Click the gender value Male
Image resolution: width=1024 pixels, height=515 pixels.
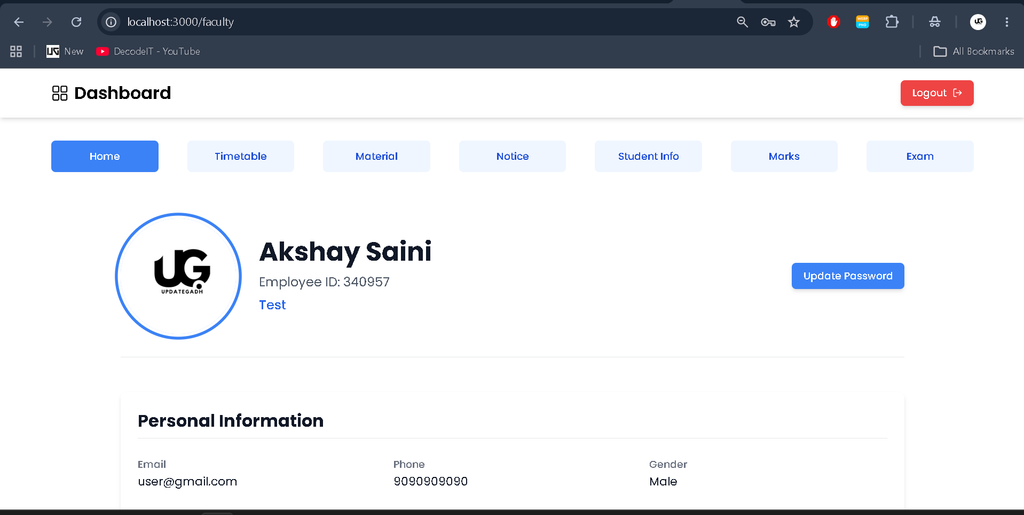pyautogui.click(x=663, y=482)
